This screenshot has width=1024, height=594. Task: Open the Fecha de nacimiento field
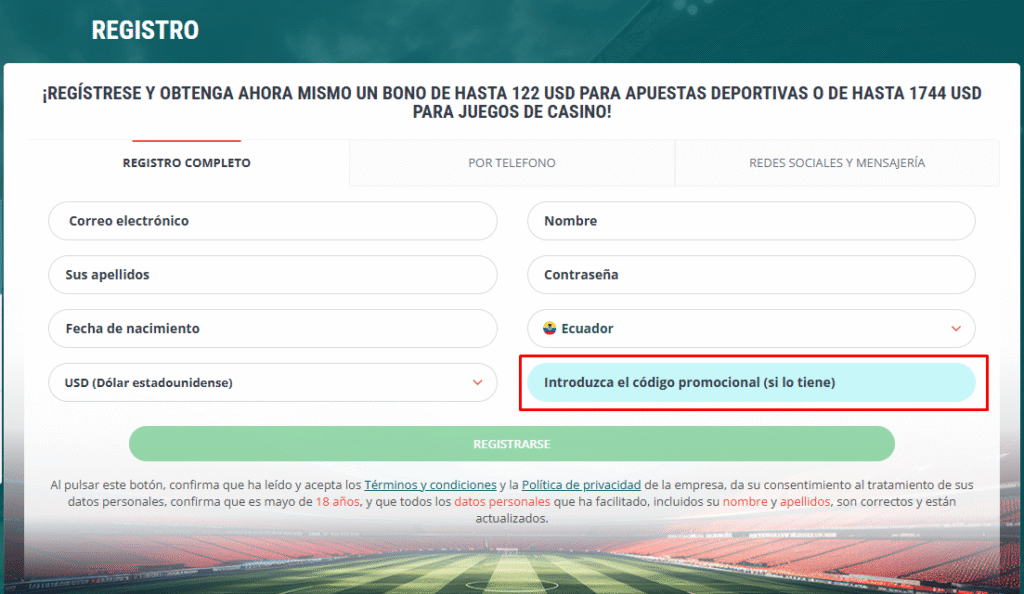coord(273,328)
